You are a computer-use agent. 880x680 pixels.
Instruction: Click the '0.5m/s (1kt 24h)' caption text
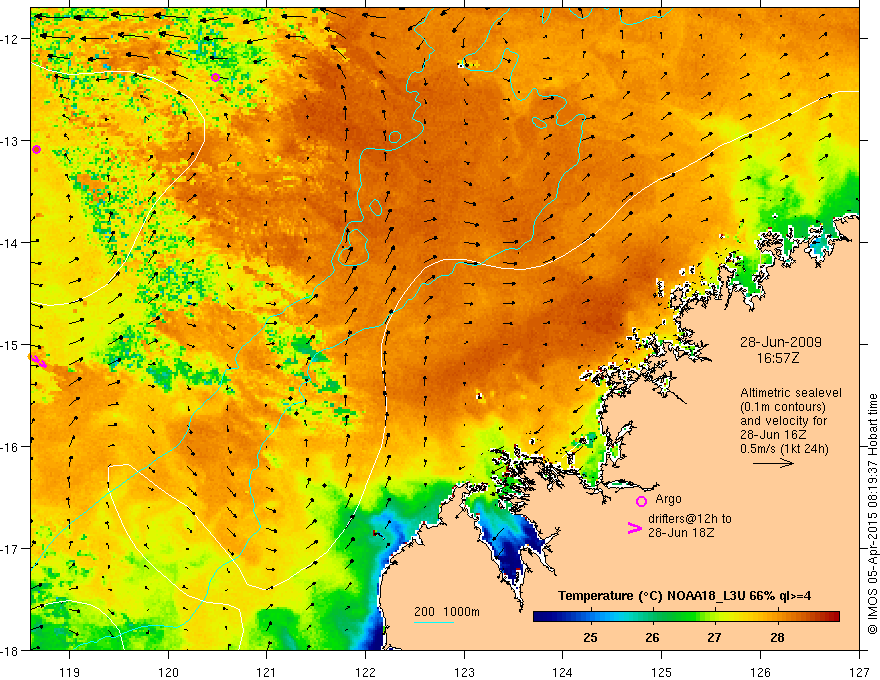pos(785,449)
